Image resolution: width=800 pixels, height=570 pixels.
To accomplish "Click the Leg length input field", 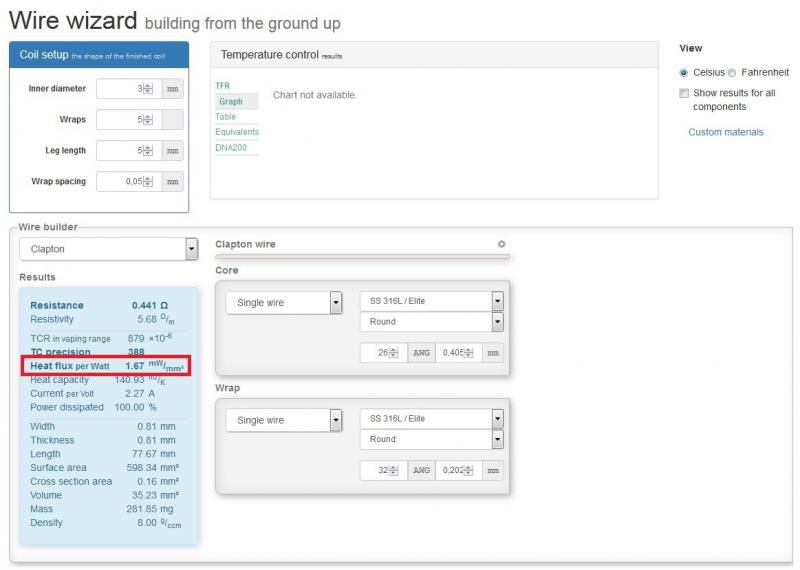I will tap(129, 151).
